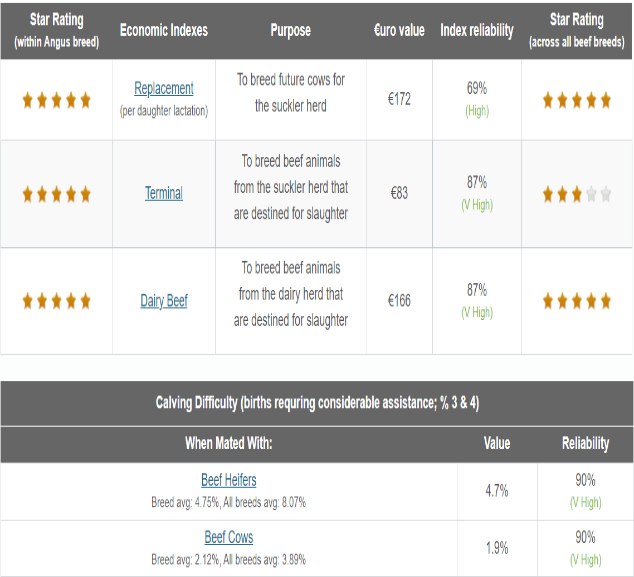634x577 pixels.
Task: Select the €172 Replacement value cell
Action: (x=399, y=99)
